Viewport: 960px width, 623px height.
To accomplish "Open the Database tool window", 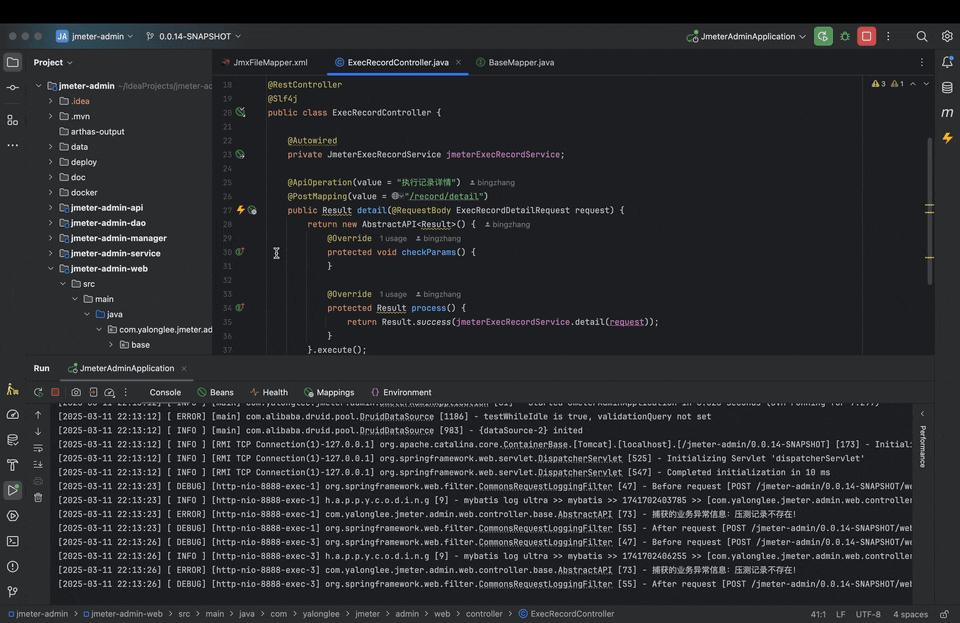I will coord(947,87).
